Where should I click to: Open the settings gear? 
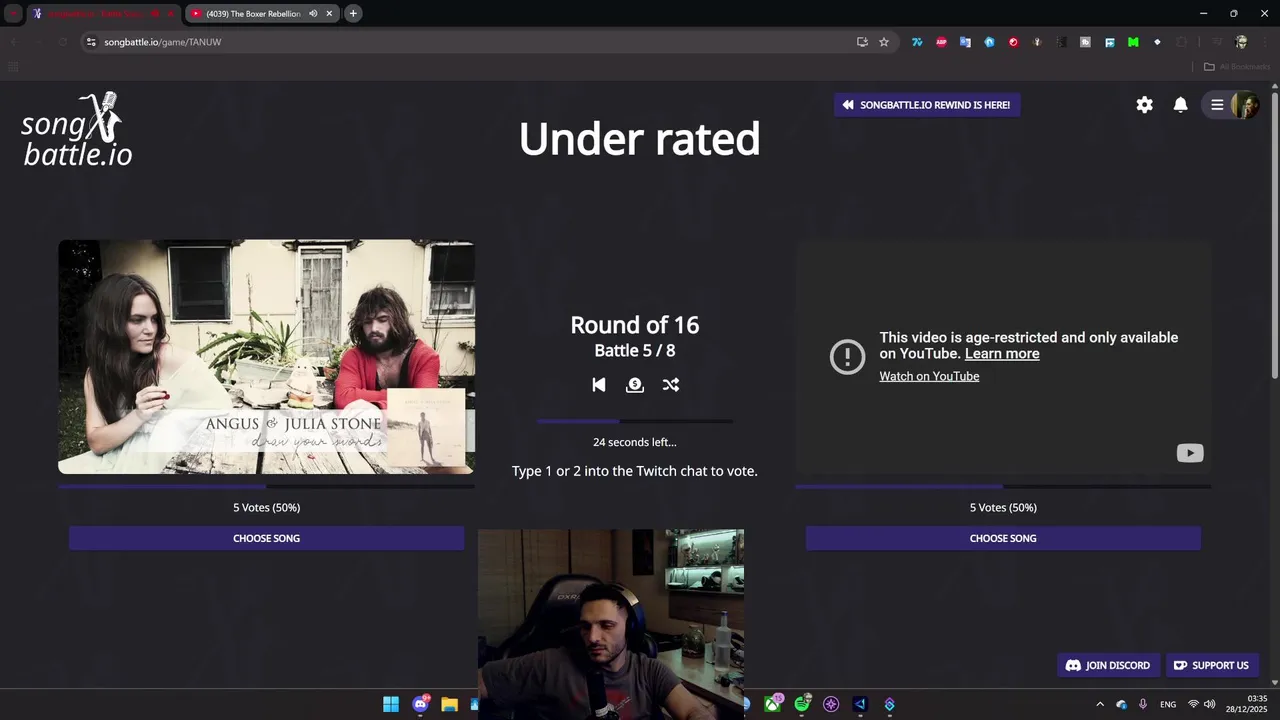[1144, 105]
